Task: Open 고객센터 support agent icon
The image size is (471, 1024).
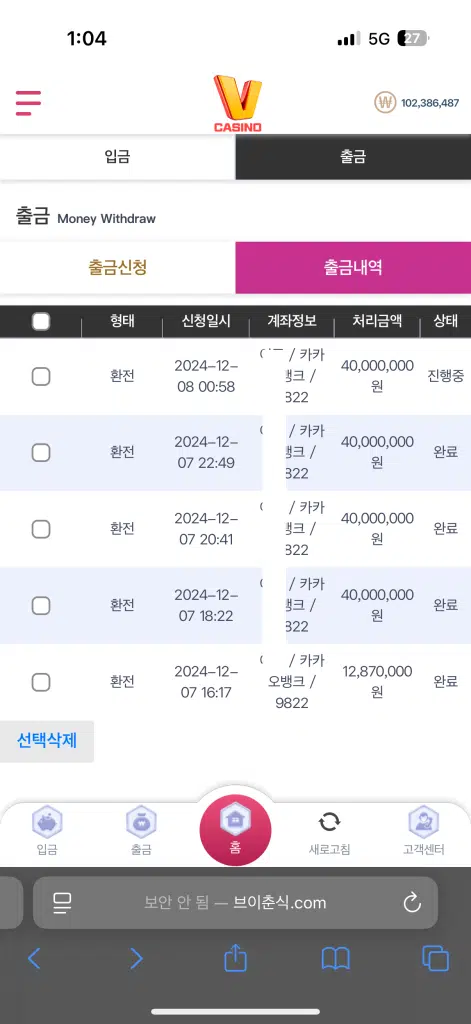Action: click(423, 822)
